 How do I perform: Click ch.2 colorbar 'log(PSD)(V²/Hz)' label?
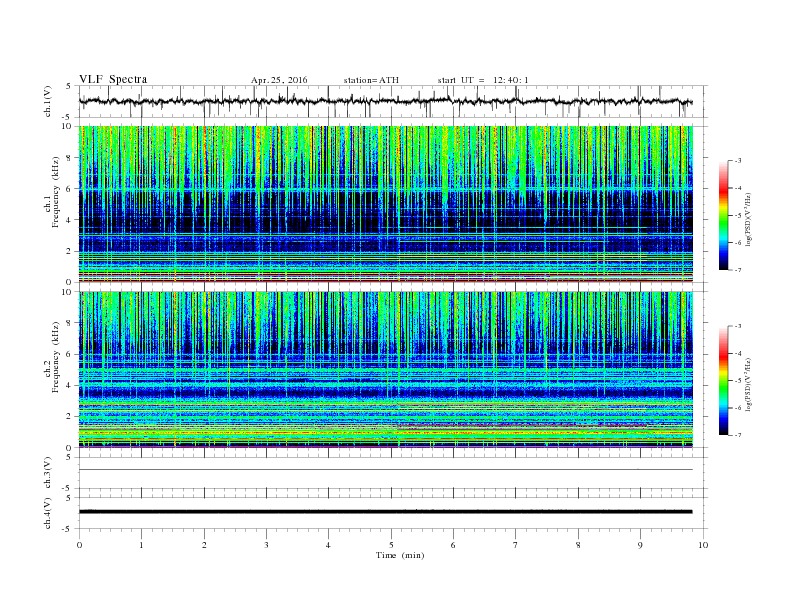pos(748,384)
